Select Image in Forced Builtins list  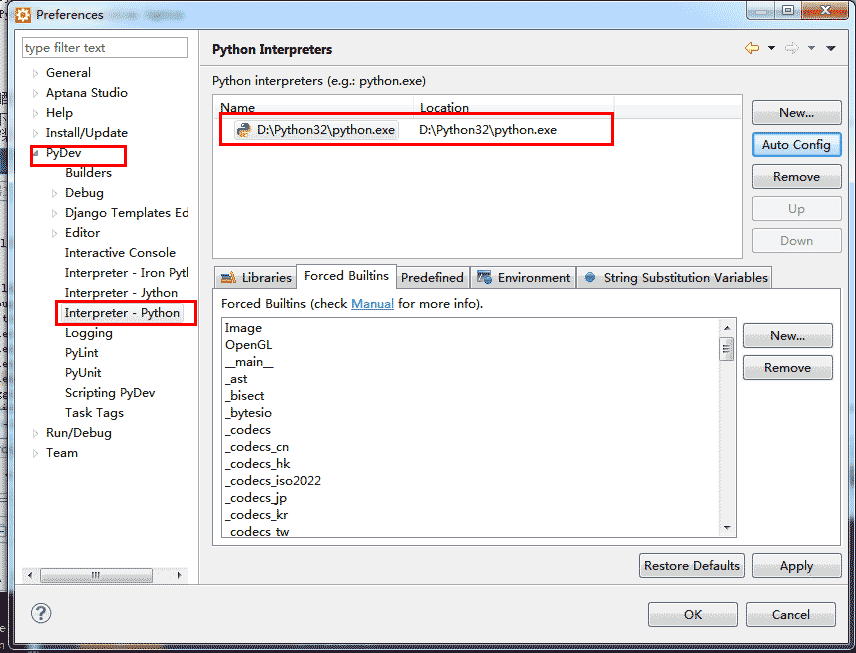243,328
